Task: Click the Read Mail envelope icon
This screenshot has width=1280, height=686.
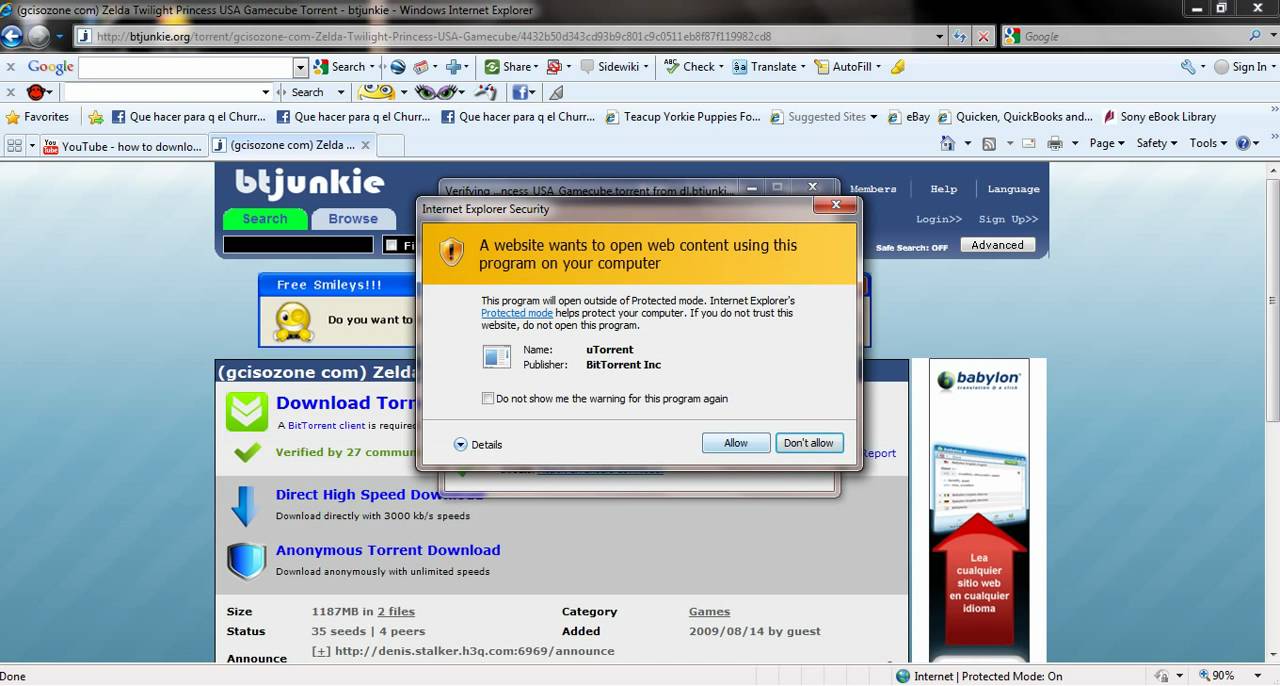Action: [1028, 144]
